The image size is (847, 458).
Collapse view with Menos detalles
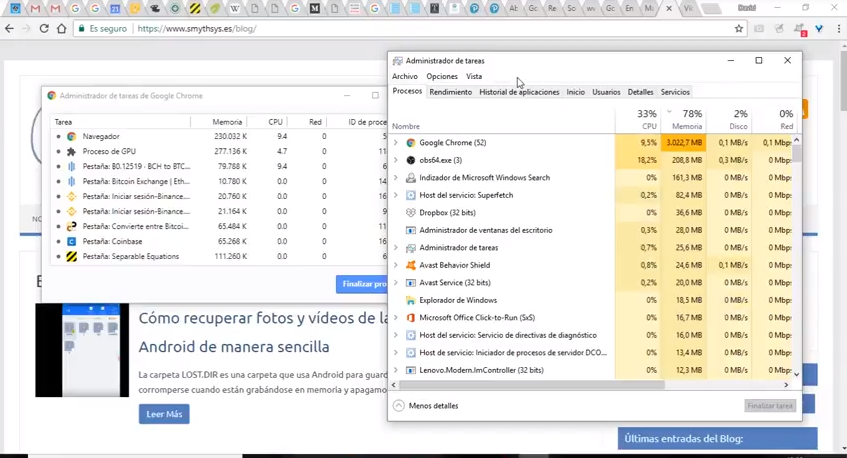(426, 406)
